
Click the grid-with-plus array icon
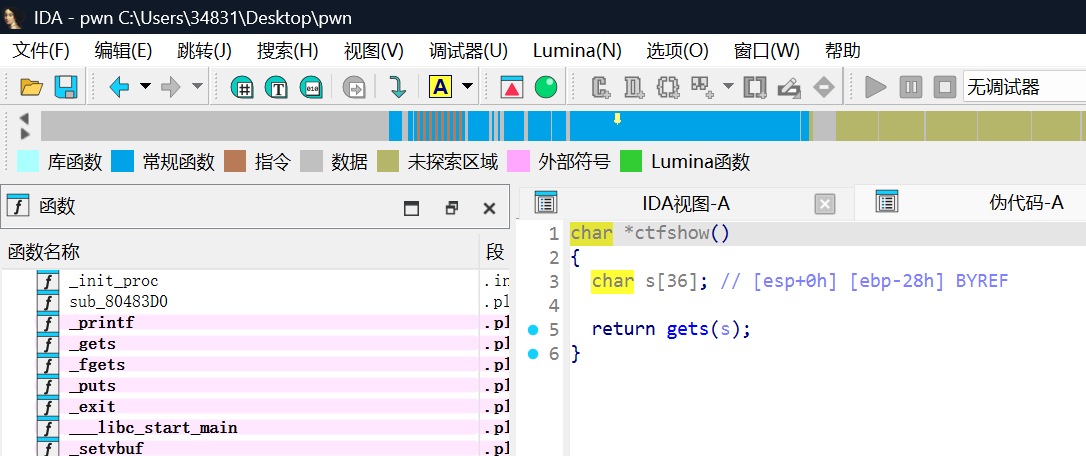[703, 87]
